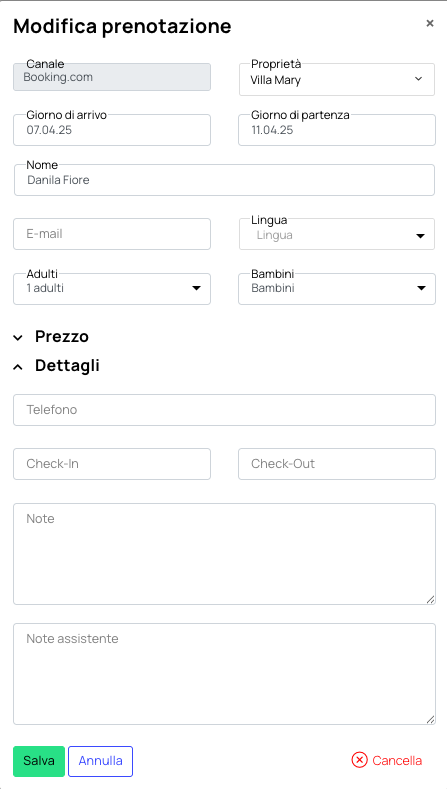Click the Note assistente resize handle
Screen dimensions: 447x789
(430, 720)
